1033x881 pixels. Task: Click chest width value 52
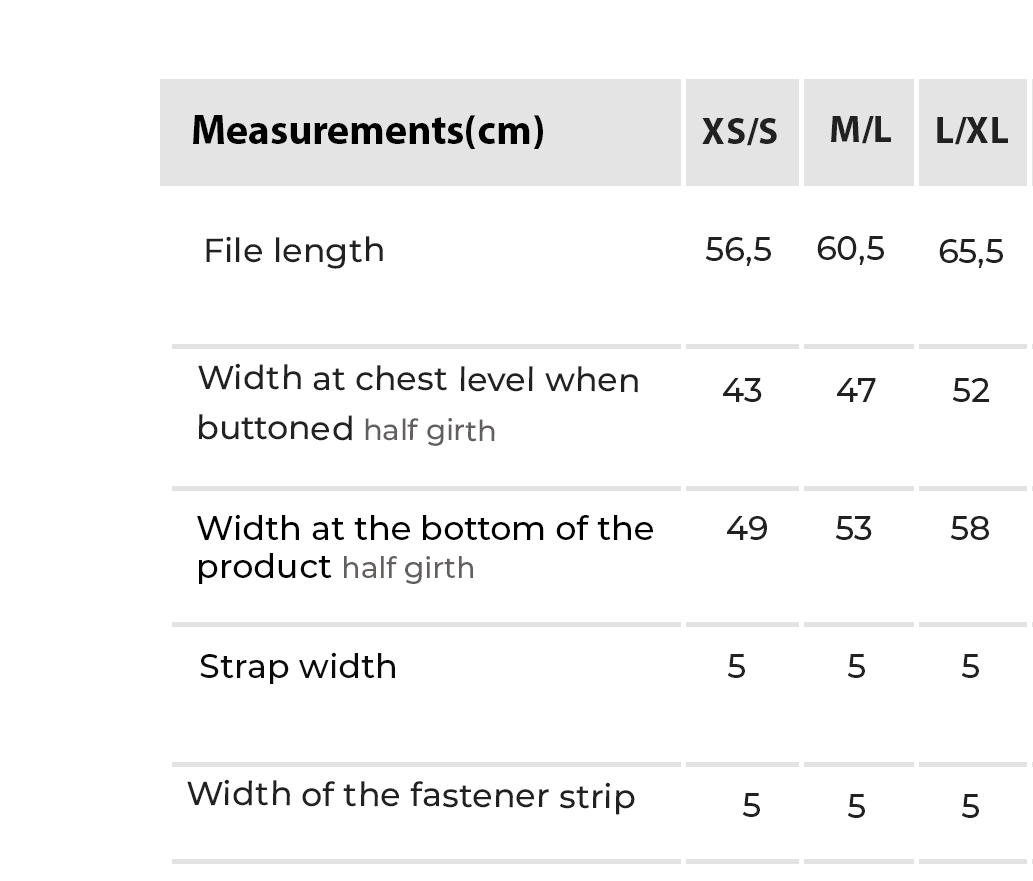coord(971,390)
